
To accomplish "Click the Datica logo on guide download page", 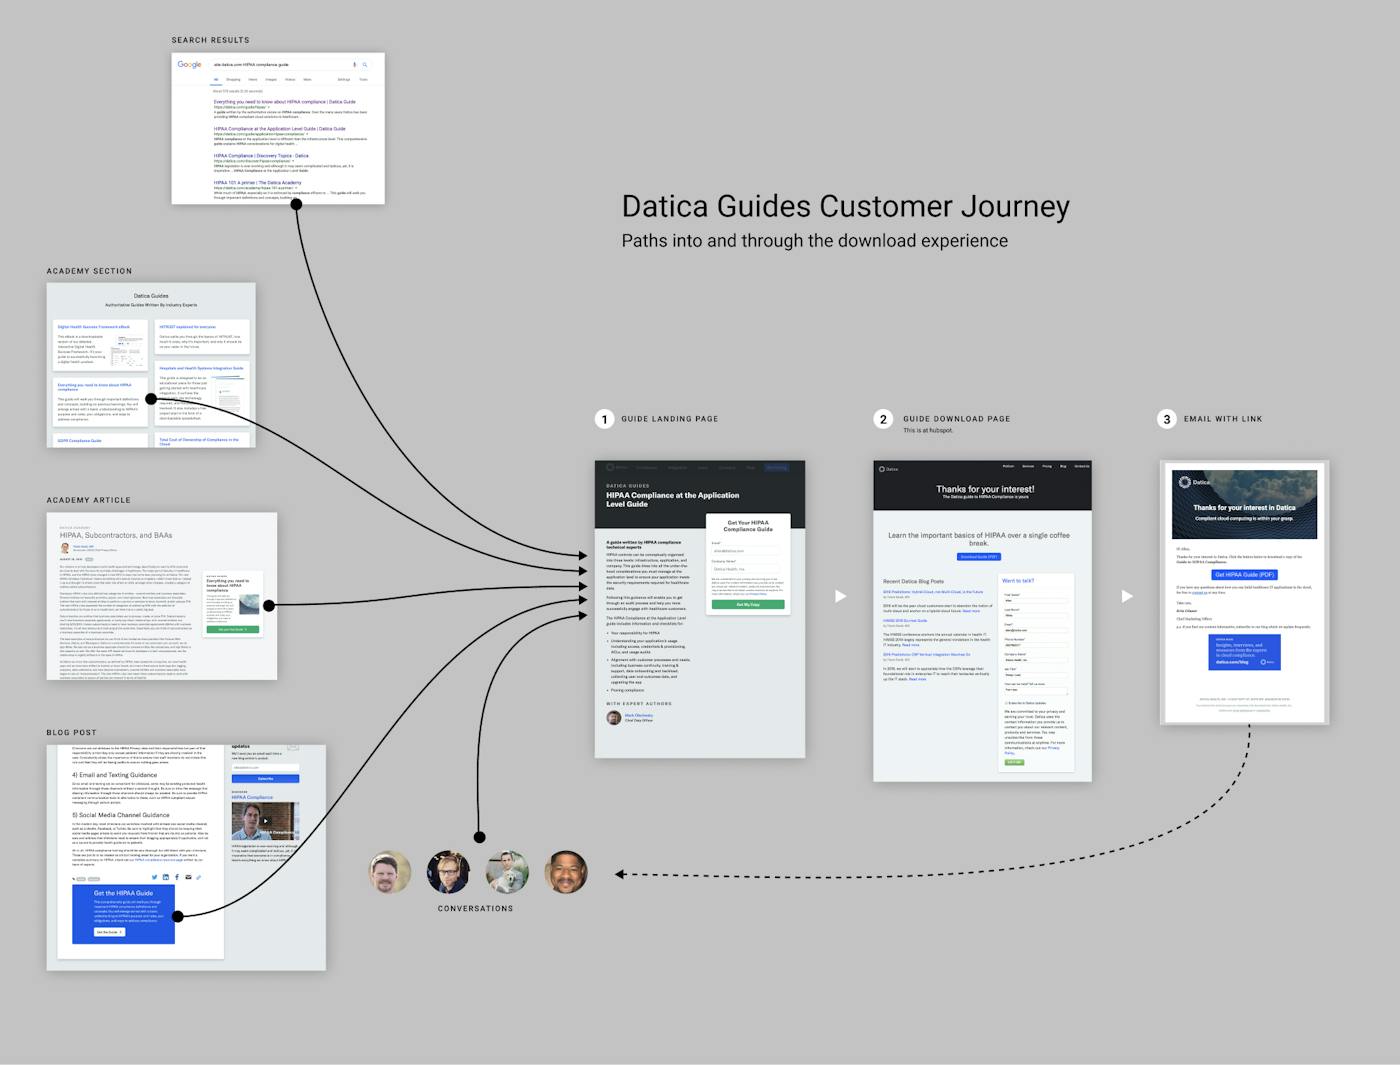I will (888, 469).
